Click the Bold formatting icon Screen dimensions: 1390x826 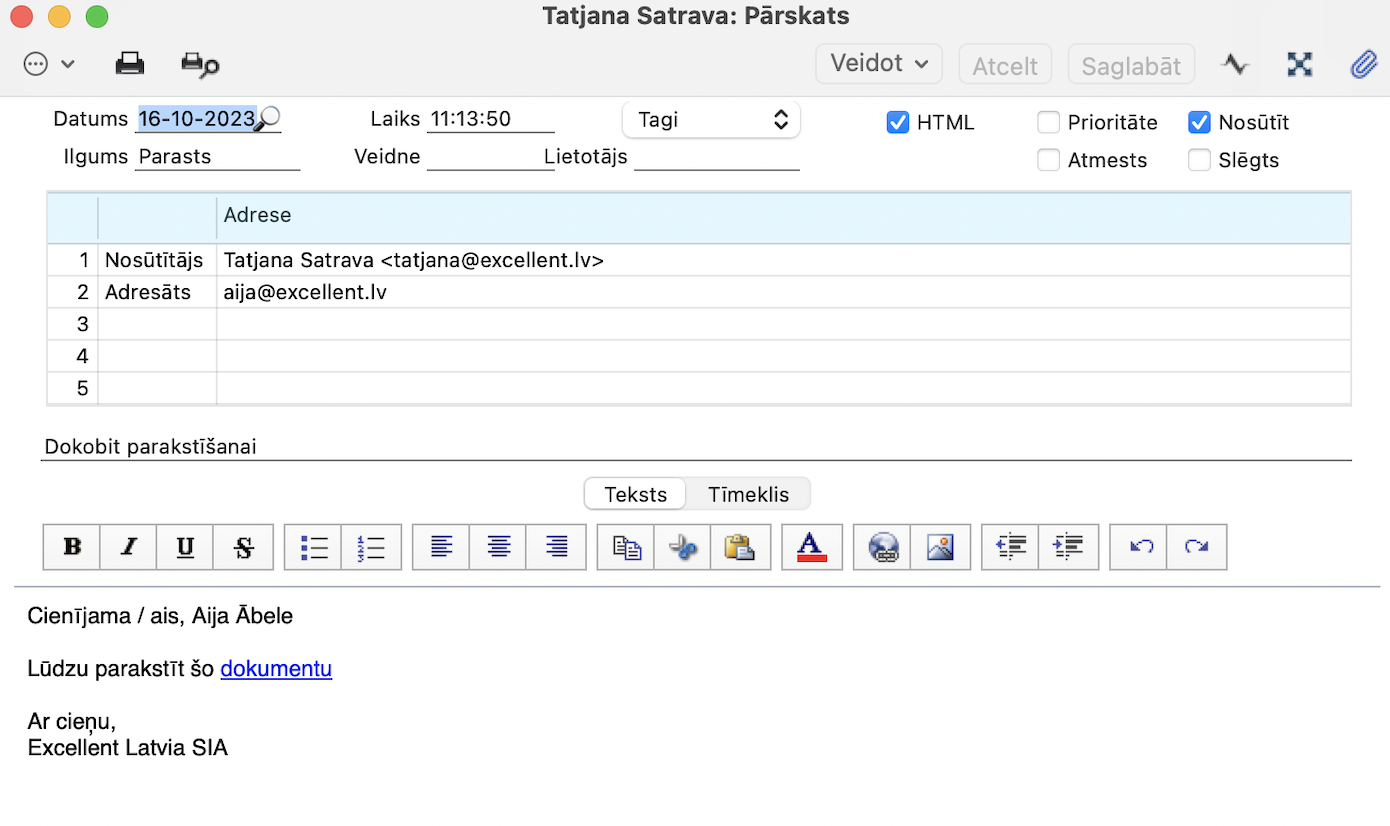click(72, 547)
